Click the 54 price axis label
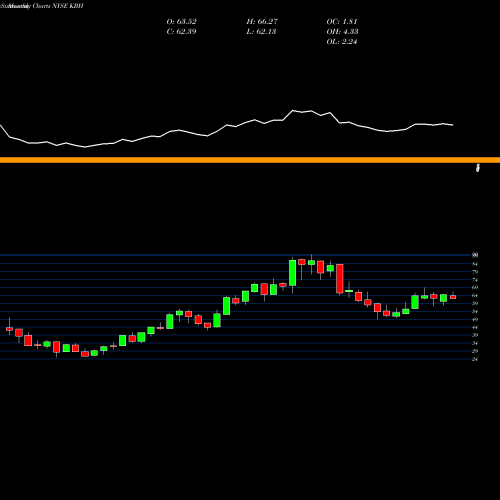This screenshot has width=500, height=500. tap(475, 311)
